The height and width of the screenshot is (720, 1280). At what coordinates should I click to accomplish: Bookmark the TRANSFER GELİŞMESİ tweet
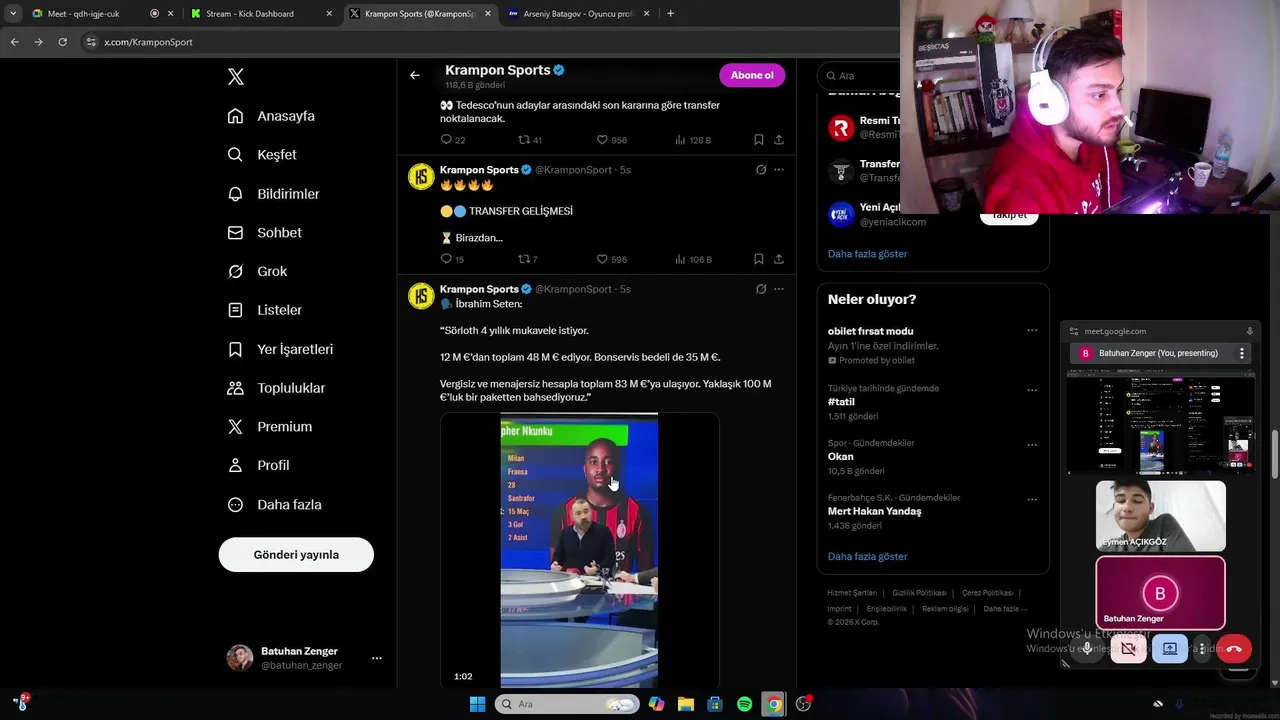(759, 259)
